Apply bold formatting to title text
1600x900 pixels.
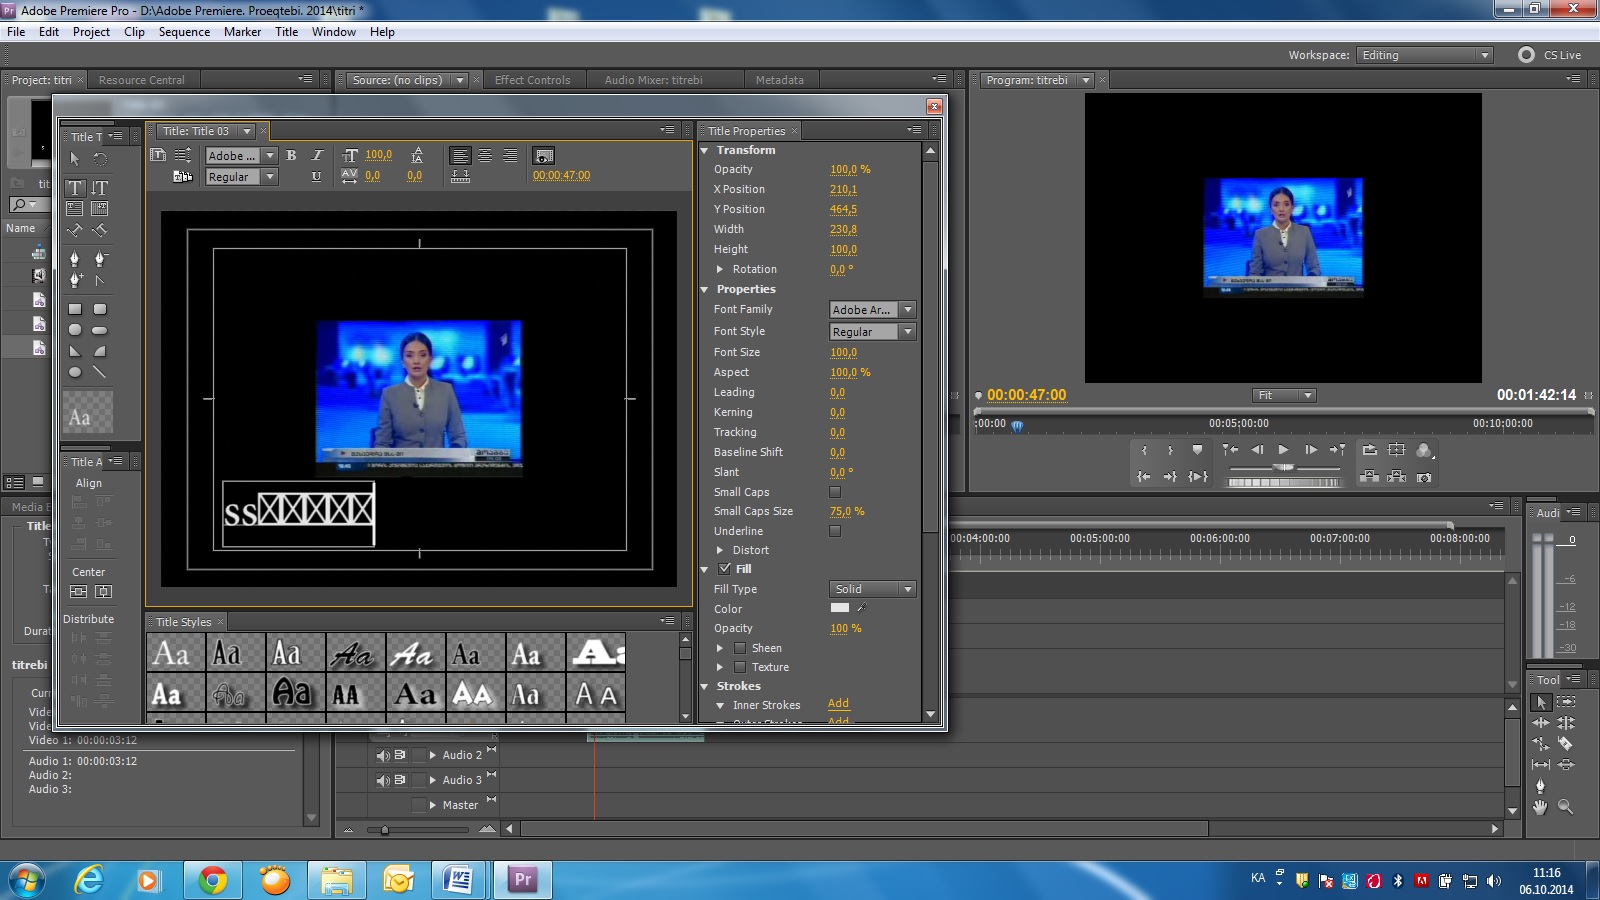click(291, 156)
